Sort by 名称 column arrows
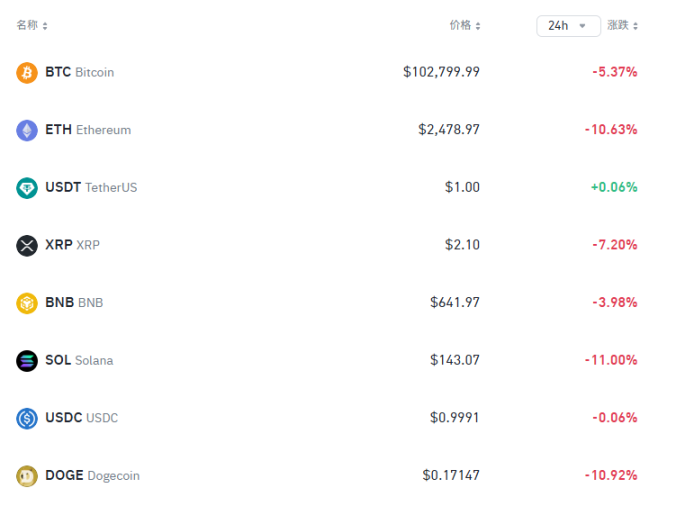Viewport: 694px width, 506px height. (x=45, y=26)
